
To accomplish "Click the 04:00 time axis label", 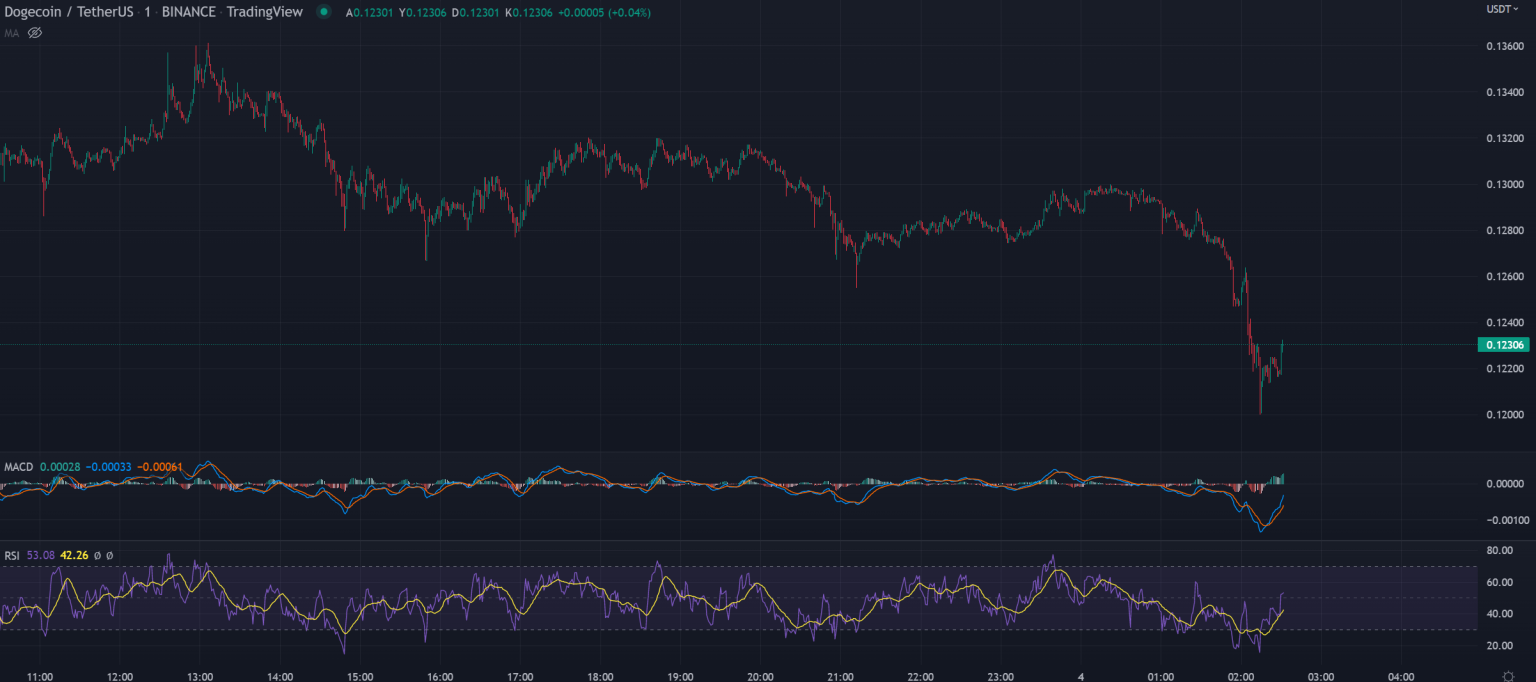I will point(1401,676).
